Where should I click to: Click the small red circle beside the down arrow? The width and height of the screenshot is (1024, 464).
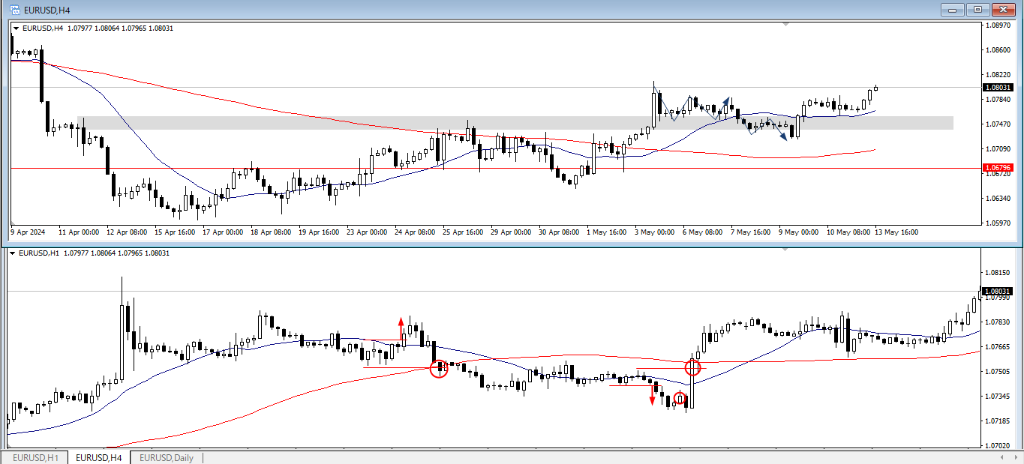679,399
